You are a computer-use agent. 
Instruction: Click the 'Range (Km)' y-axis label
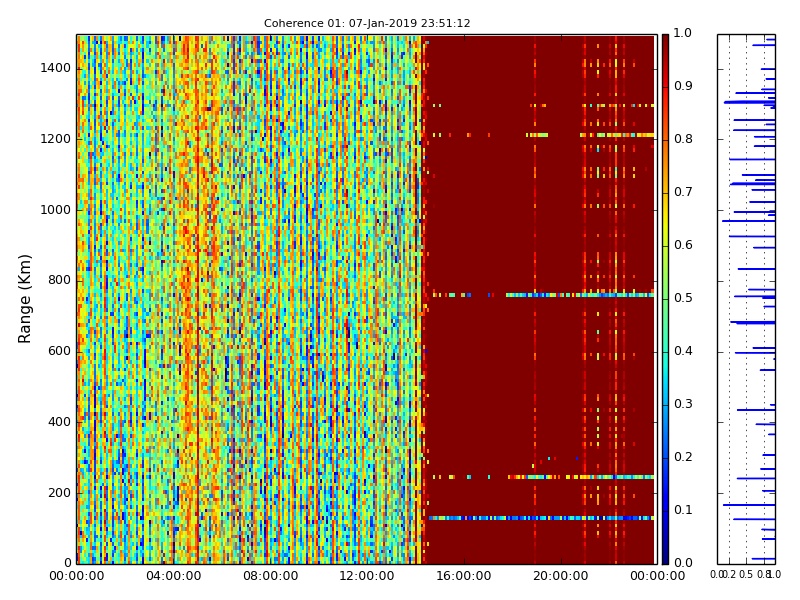point(24,299)
